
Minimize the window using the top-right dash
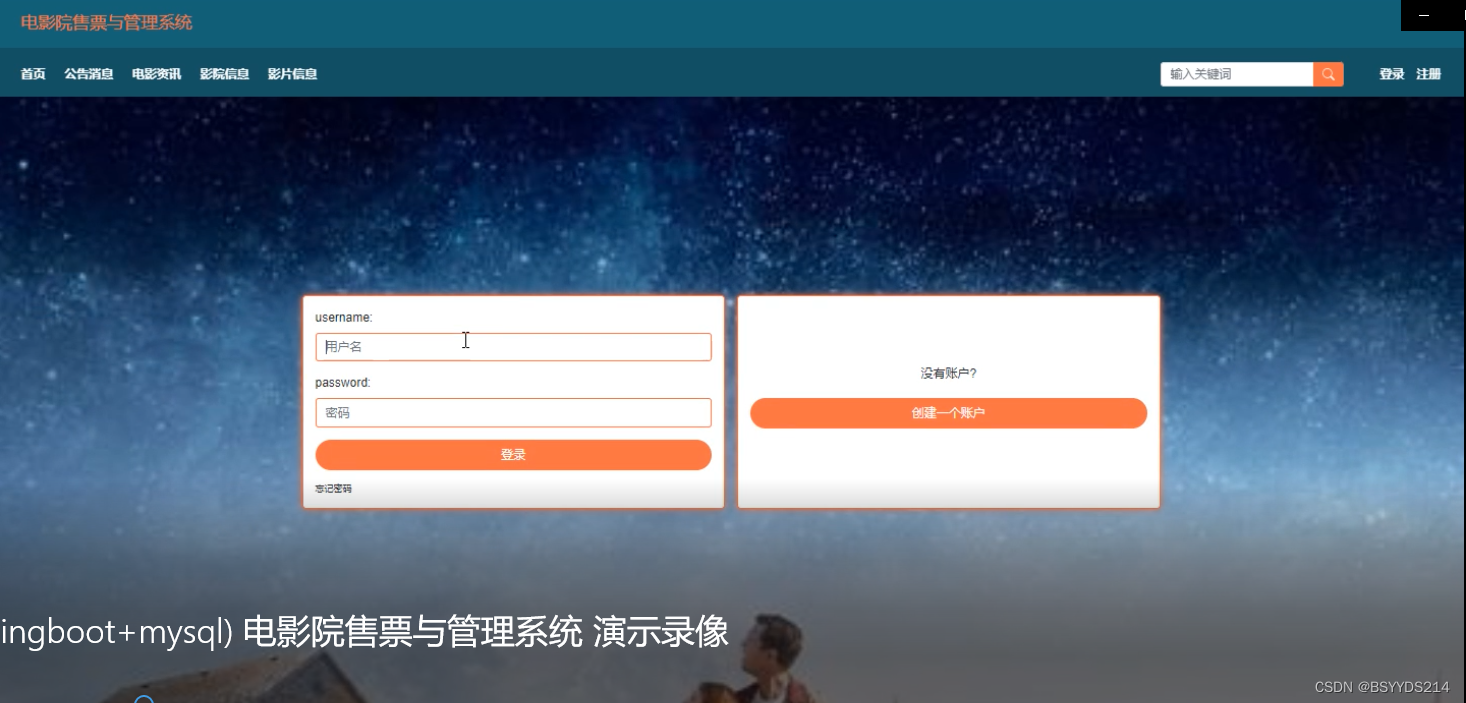coord(1424,16)
